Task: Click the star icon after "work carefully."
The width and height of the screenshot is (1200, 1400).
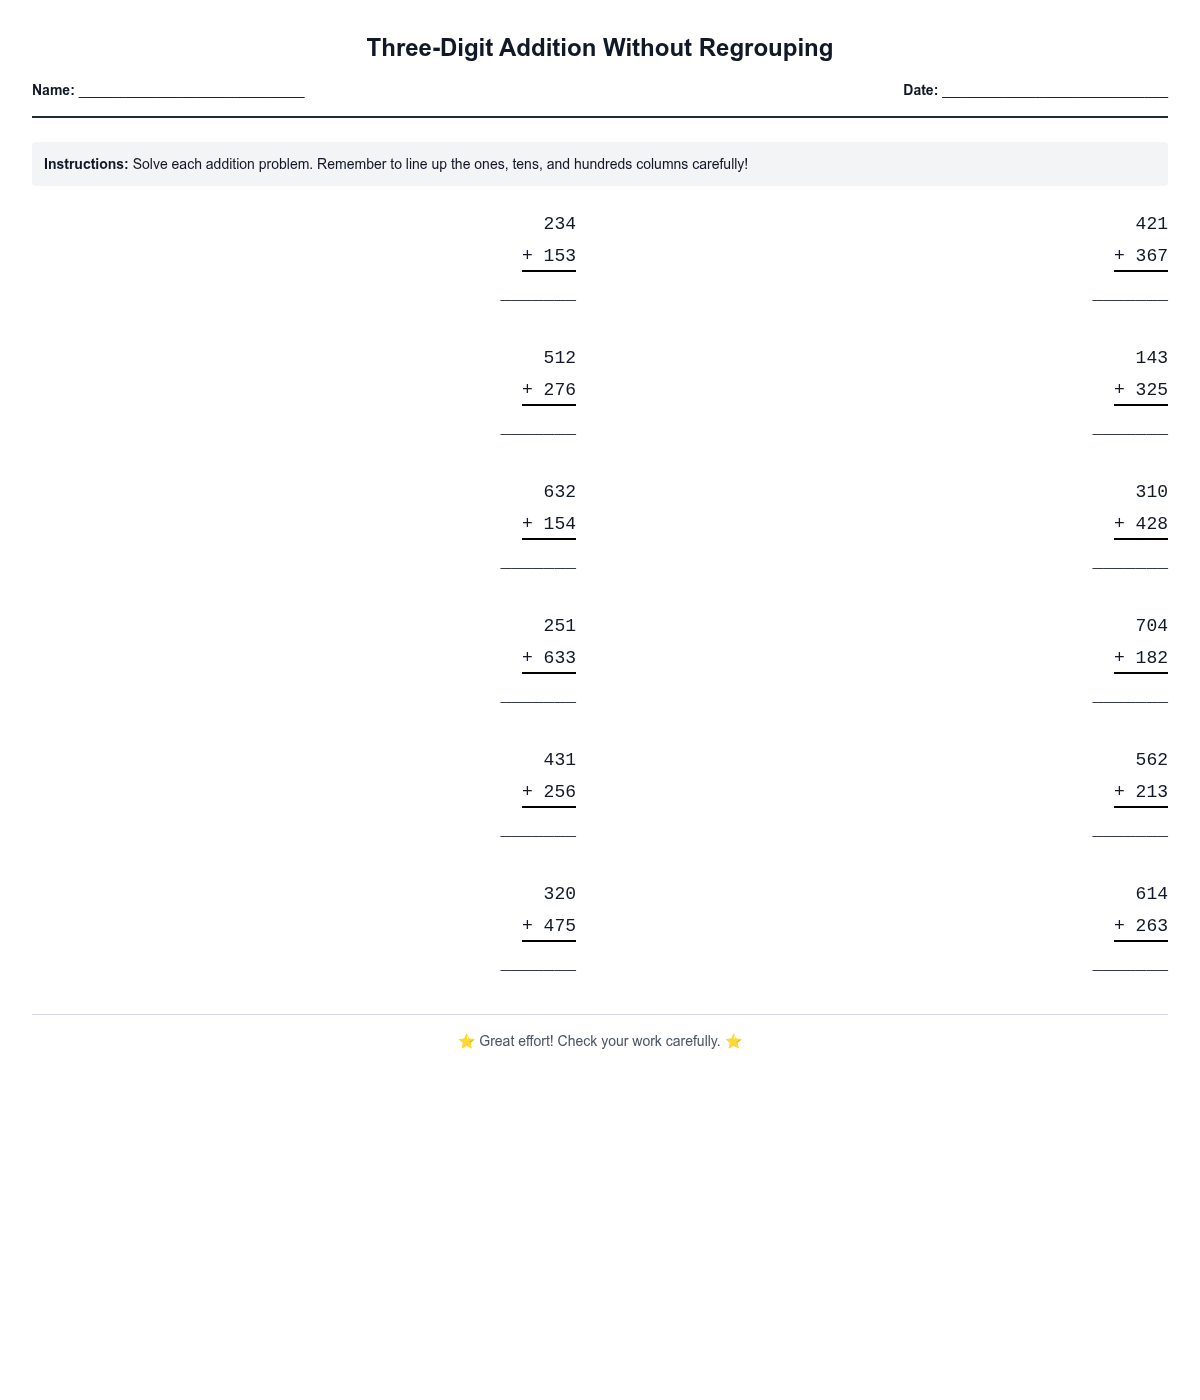Action: point(734,1042)
